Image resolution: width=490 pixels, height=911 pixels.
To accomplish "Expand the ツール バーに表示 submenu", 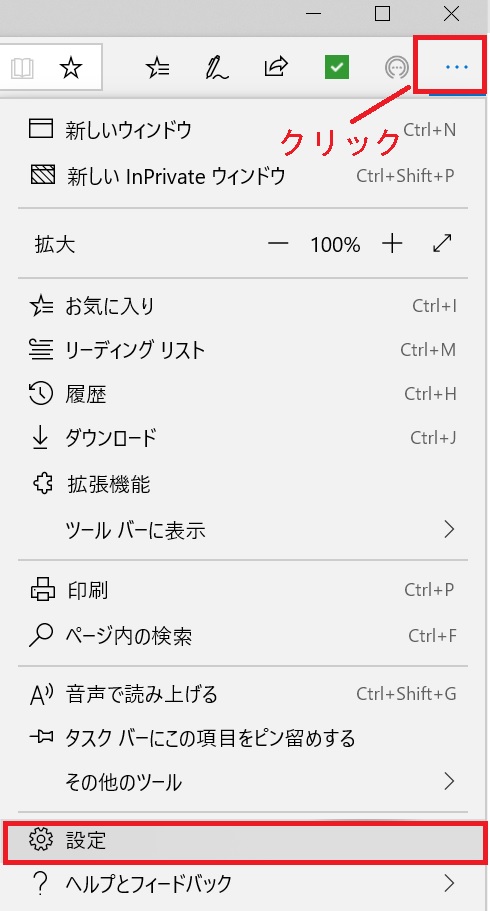I will (243, 530).
